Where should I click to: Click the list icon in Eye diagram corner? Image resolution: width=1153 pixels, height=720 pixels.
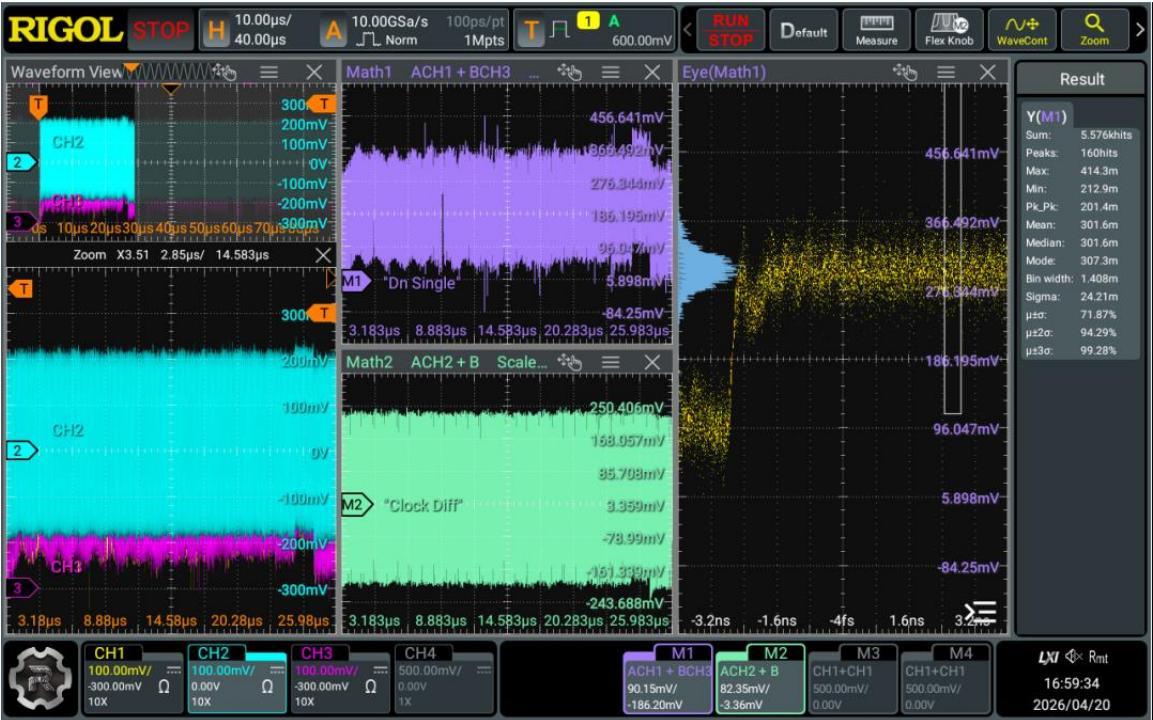click(x=981, y=612)
